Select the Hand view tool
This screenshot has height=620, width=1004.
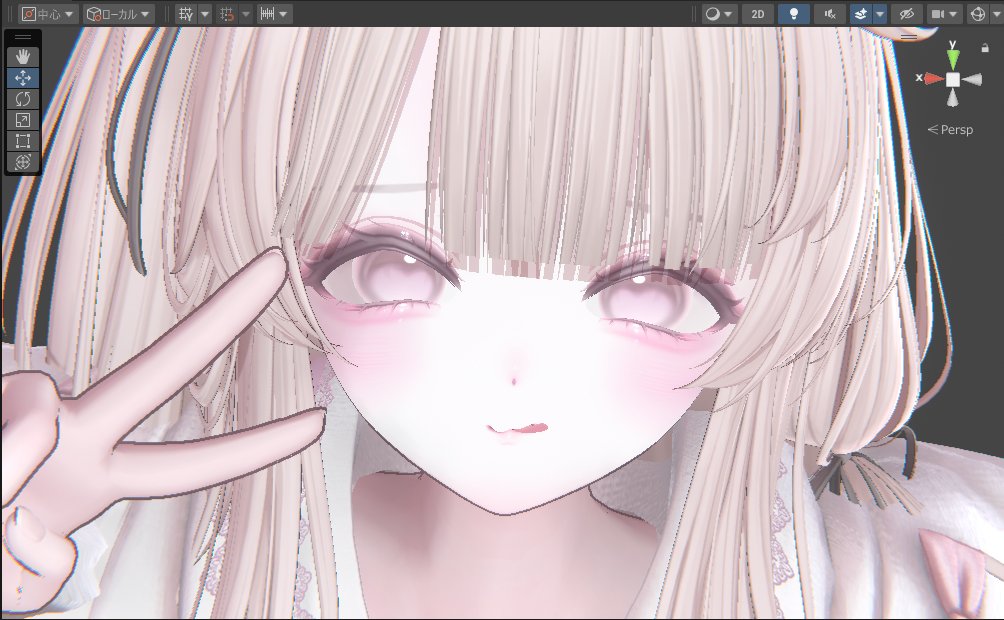(22, 57)
